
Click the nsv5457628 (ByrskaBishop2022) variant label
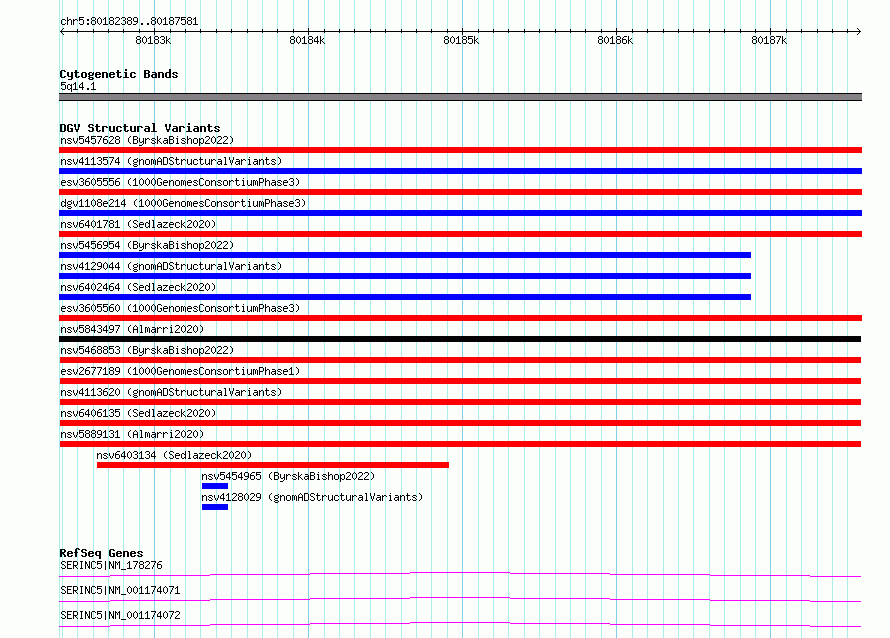147,140
